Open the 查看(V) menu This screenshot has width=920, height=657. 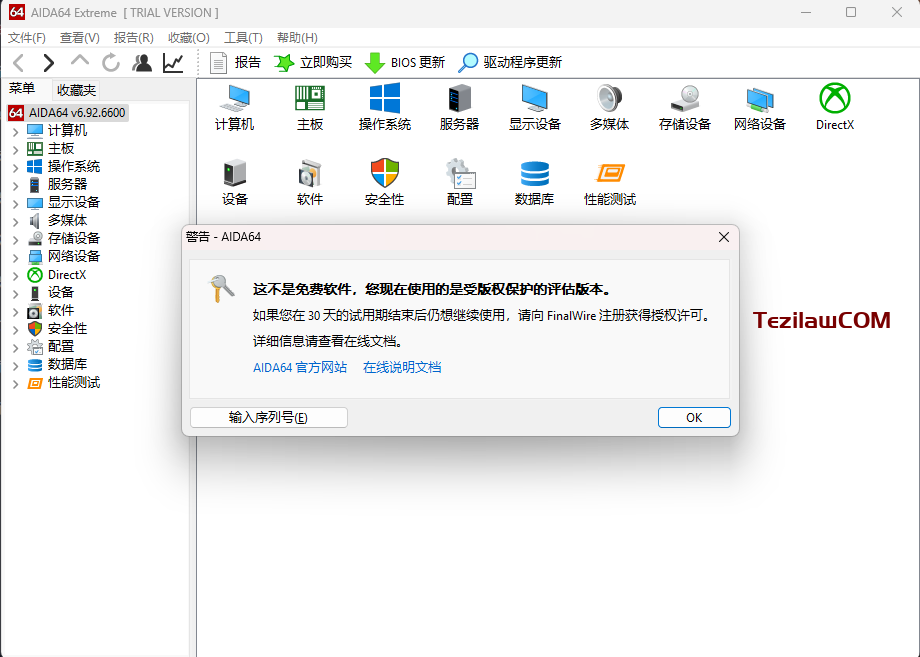coord(80,38)
